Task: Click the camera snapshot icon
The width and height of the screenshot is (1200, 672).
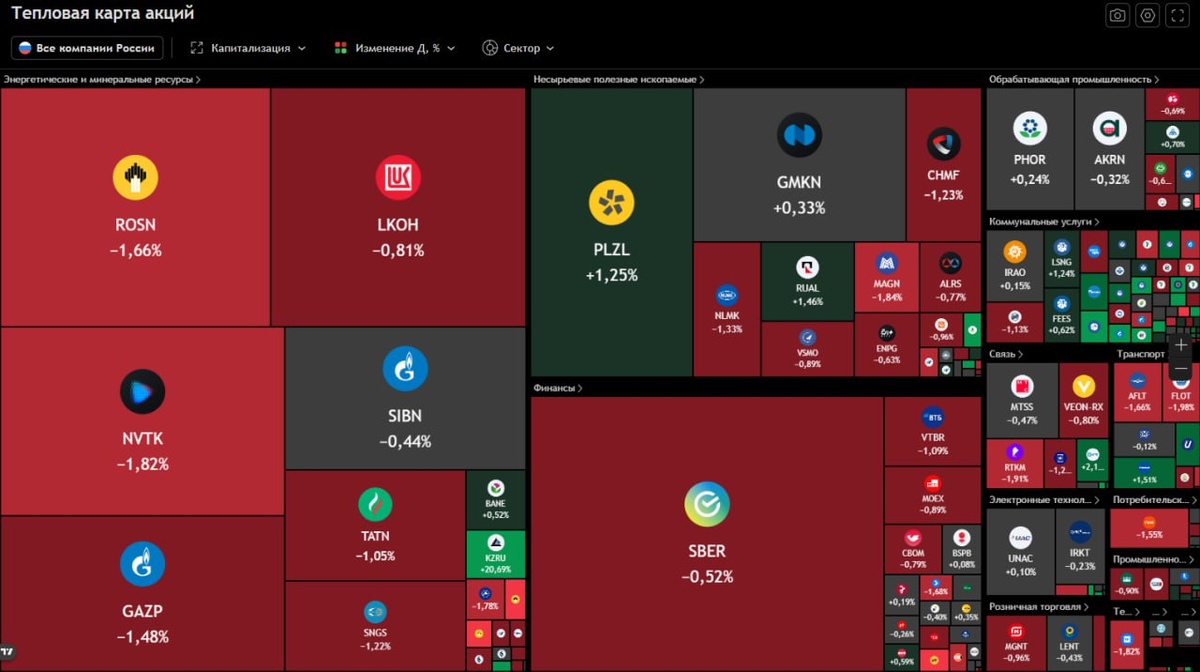Action: click(1117, 15)
